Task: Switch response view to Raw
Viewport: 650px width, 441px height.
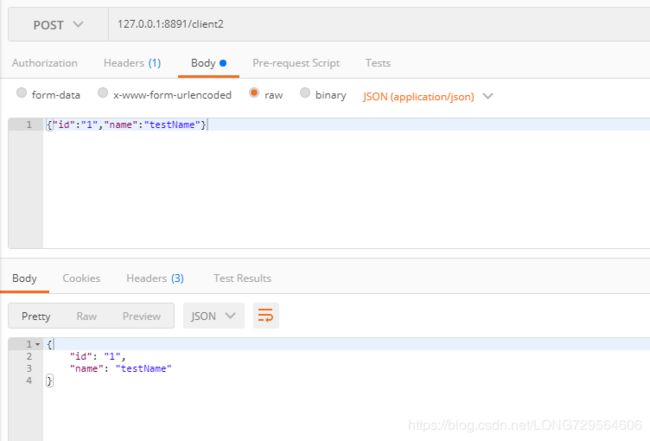Action: click(87, 316)
